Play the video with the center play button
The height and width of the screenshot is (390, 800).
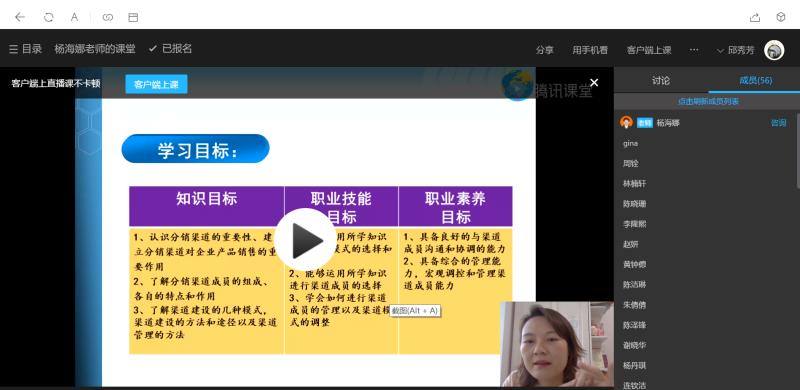tap(306, 239)
